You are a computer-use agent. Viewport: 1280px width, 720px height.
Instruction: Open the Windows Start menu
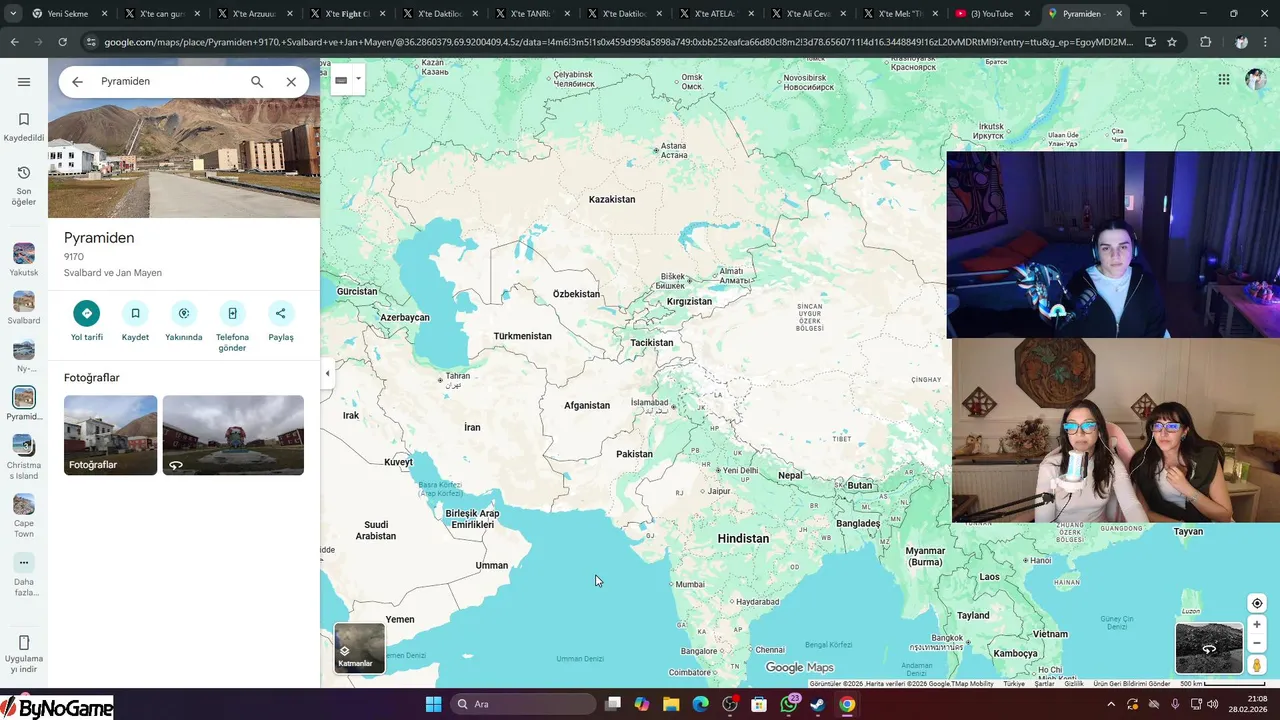pos(433,704)
